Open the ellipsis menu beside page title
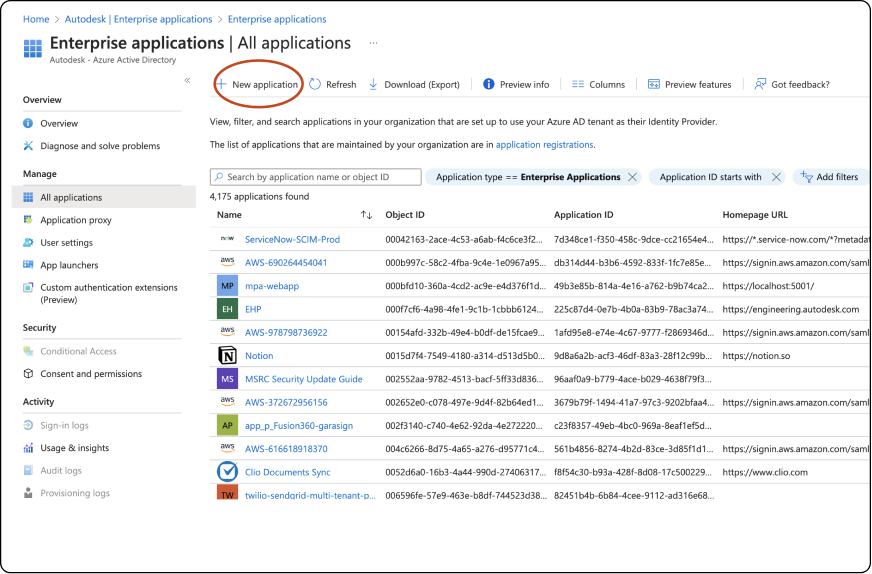 (374, 43)
